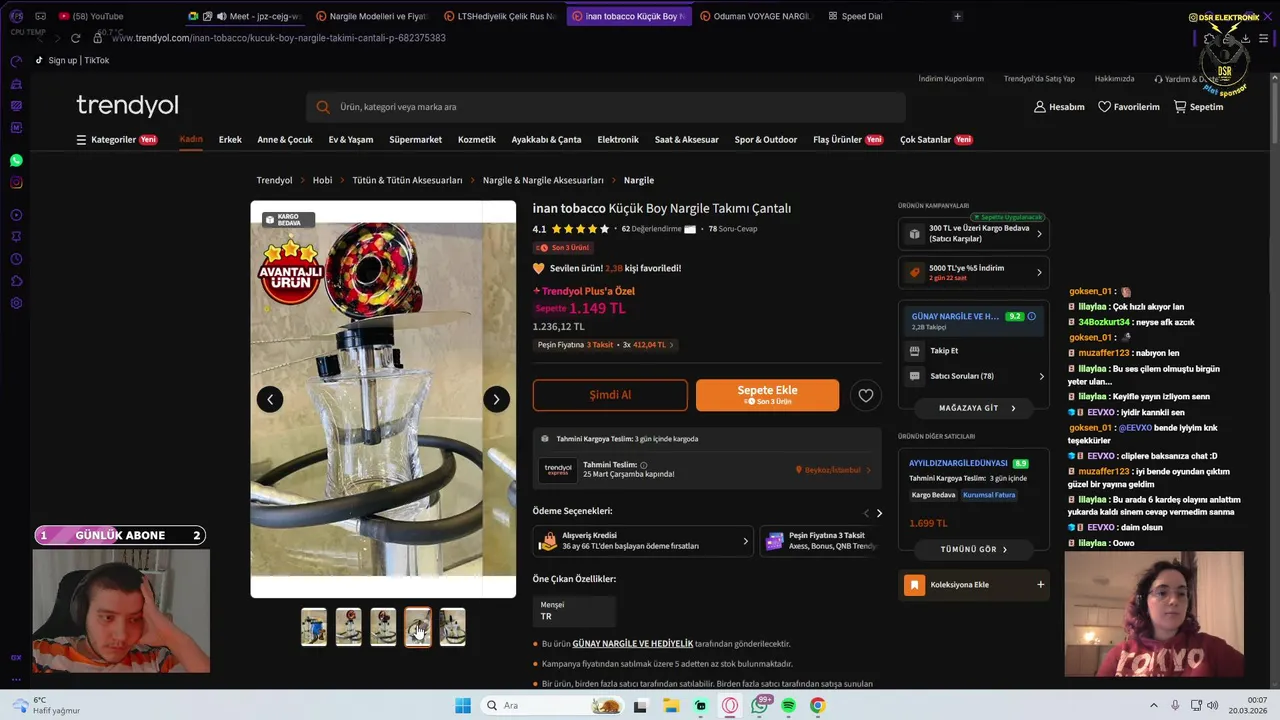Add to collection with plus icon
1280x720 pixels.
point(1040,585)
